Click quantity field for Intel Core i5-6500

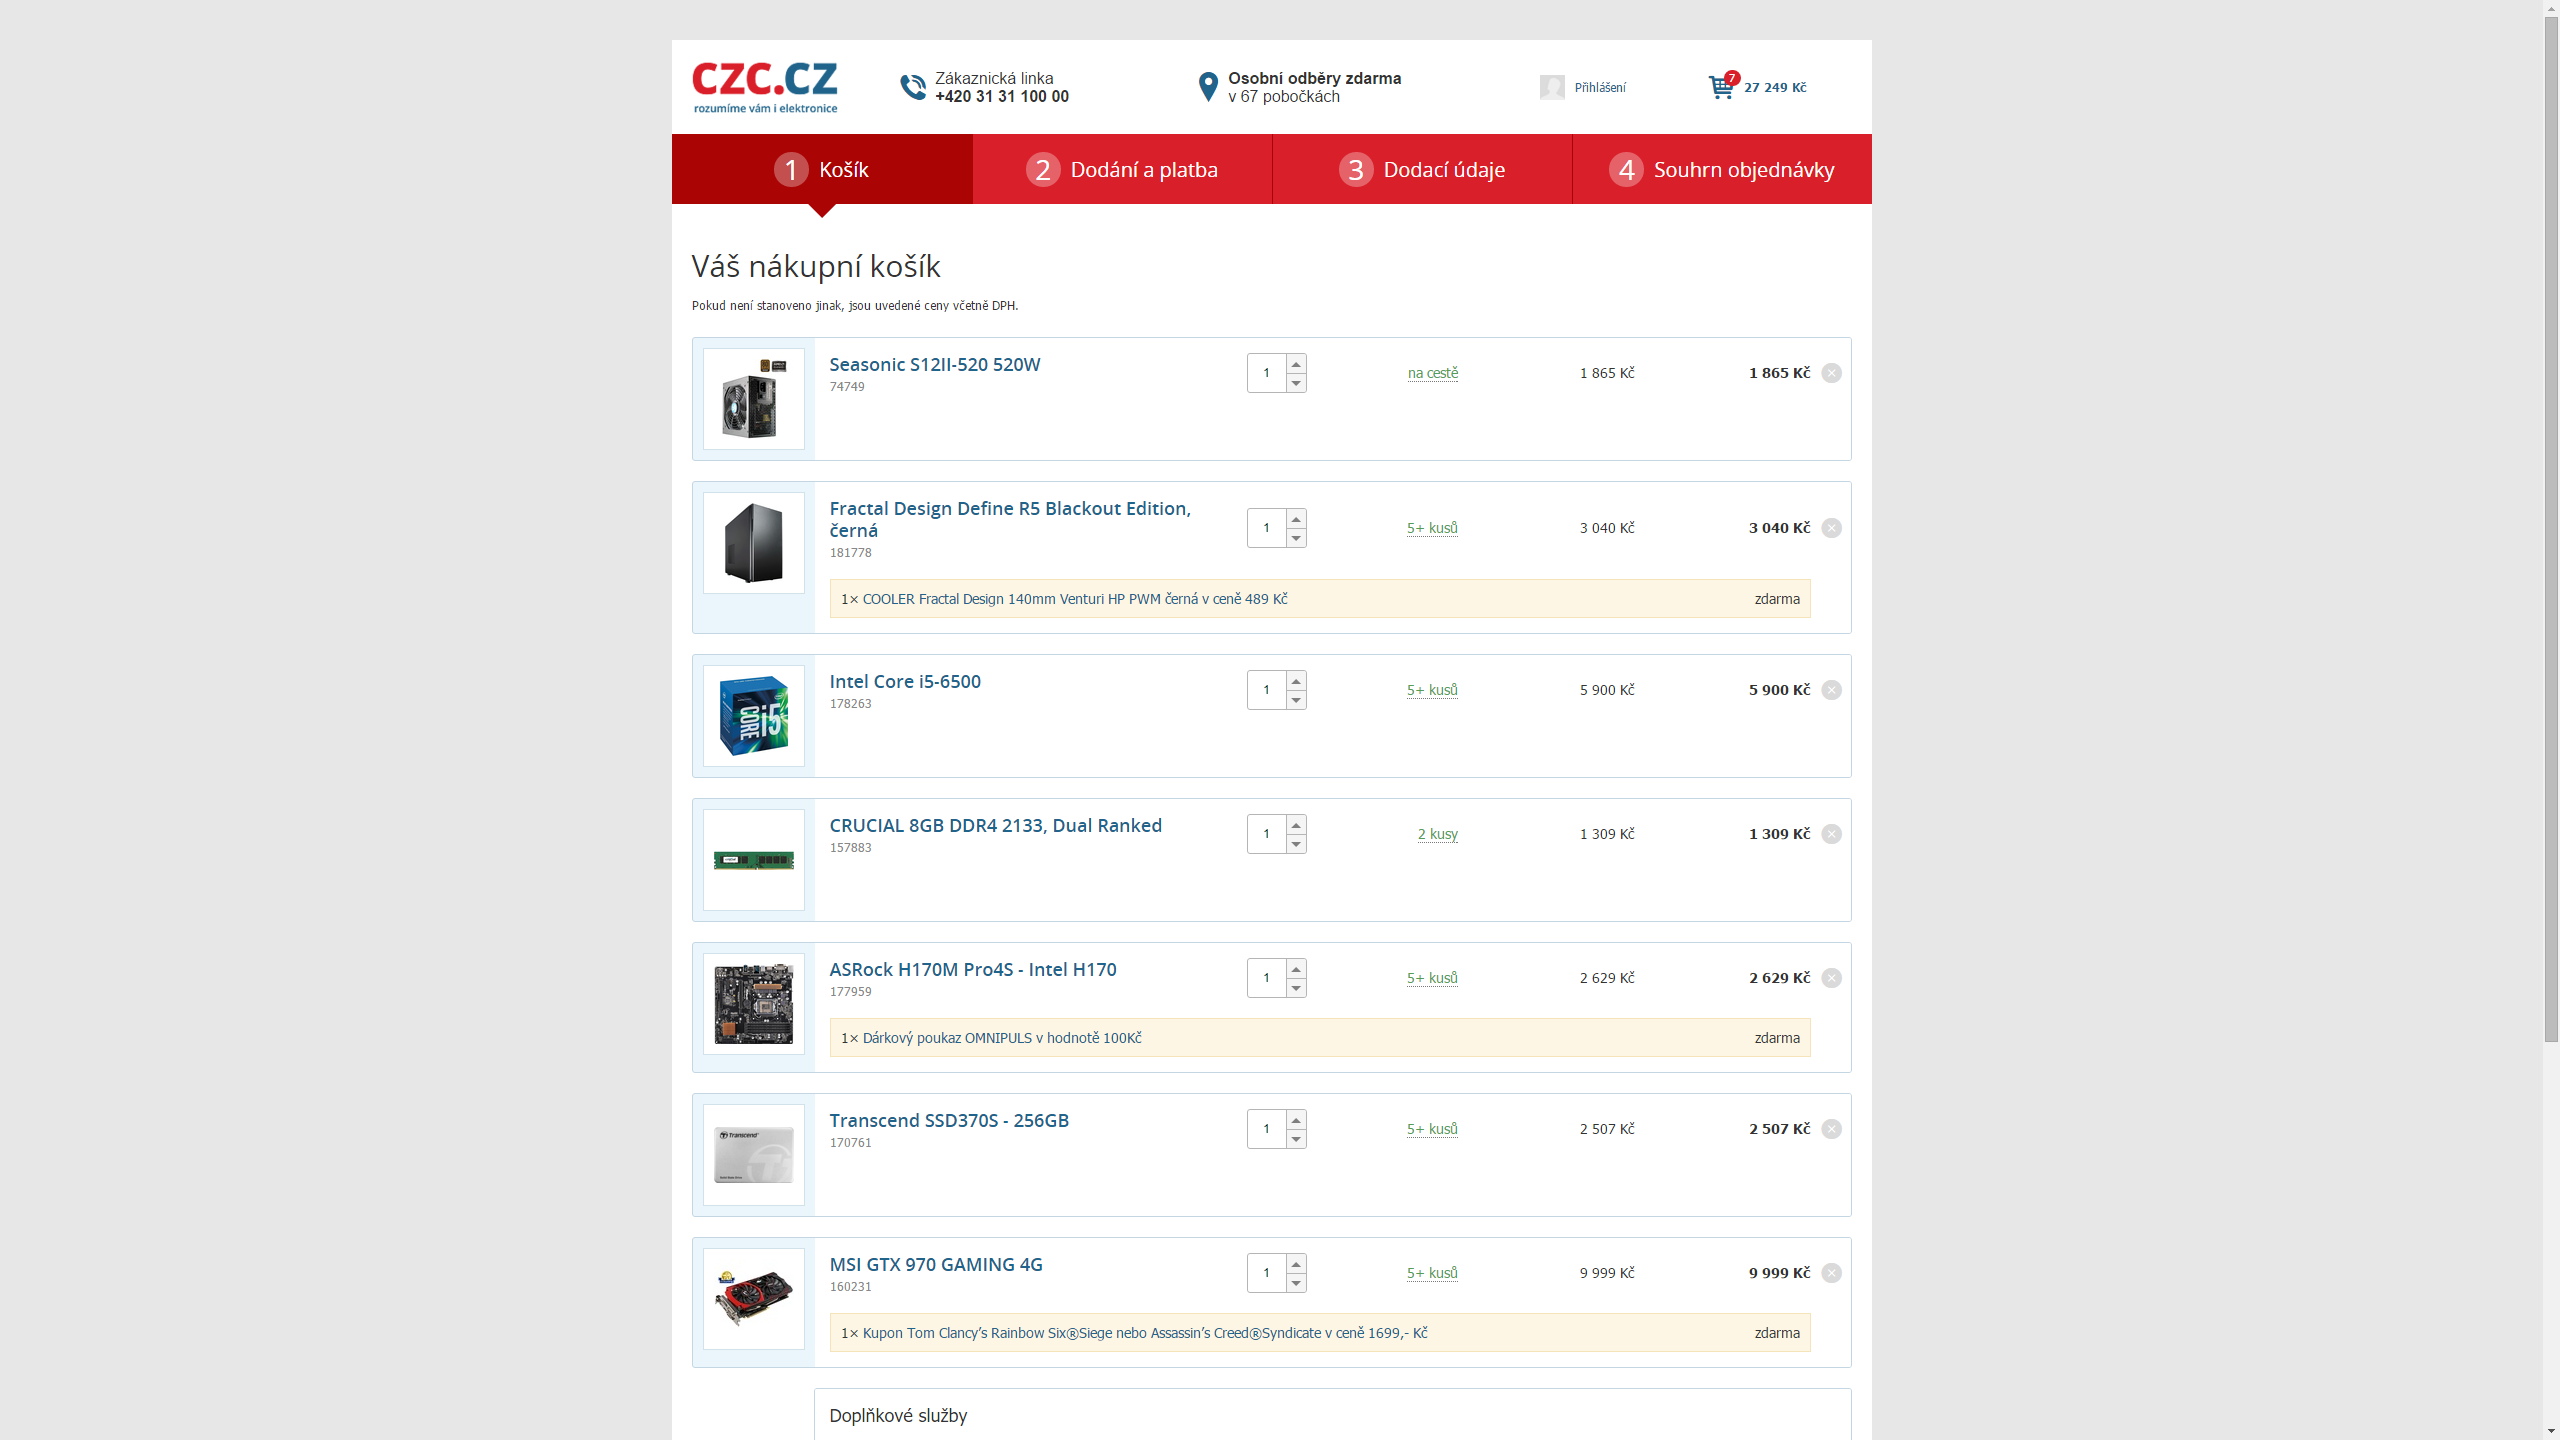click(1266, 690)
